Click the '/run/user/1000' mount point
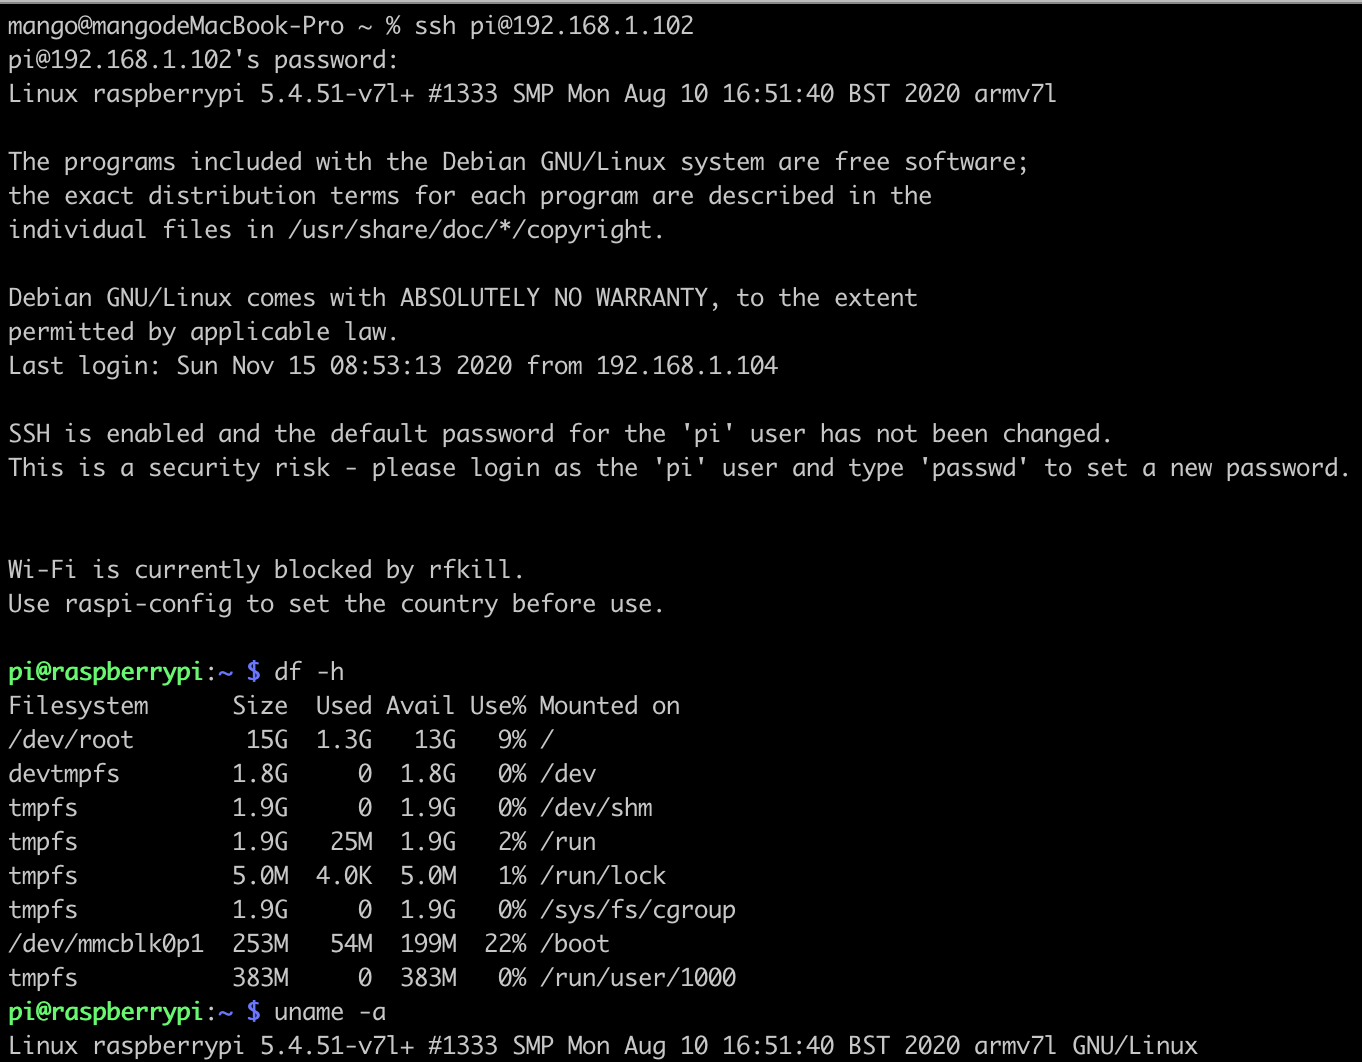This screenshot has width=1362, height=1062. (638, 978)
